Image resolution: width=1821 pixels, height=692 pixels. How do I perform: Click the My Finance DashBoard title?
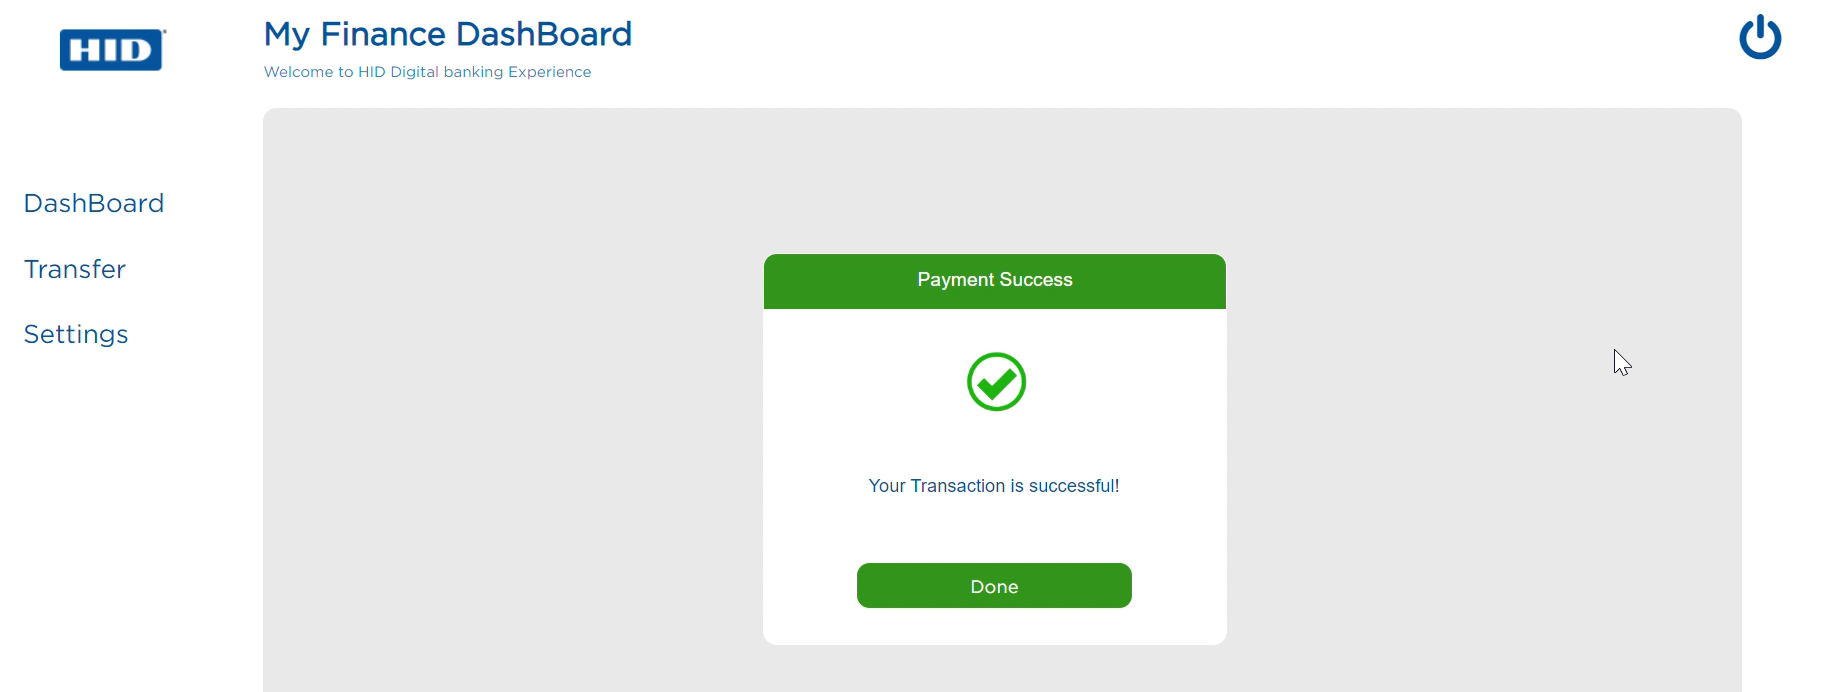(447, 33)
